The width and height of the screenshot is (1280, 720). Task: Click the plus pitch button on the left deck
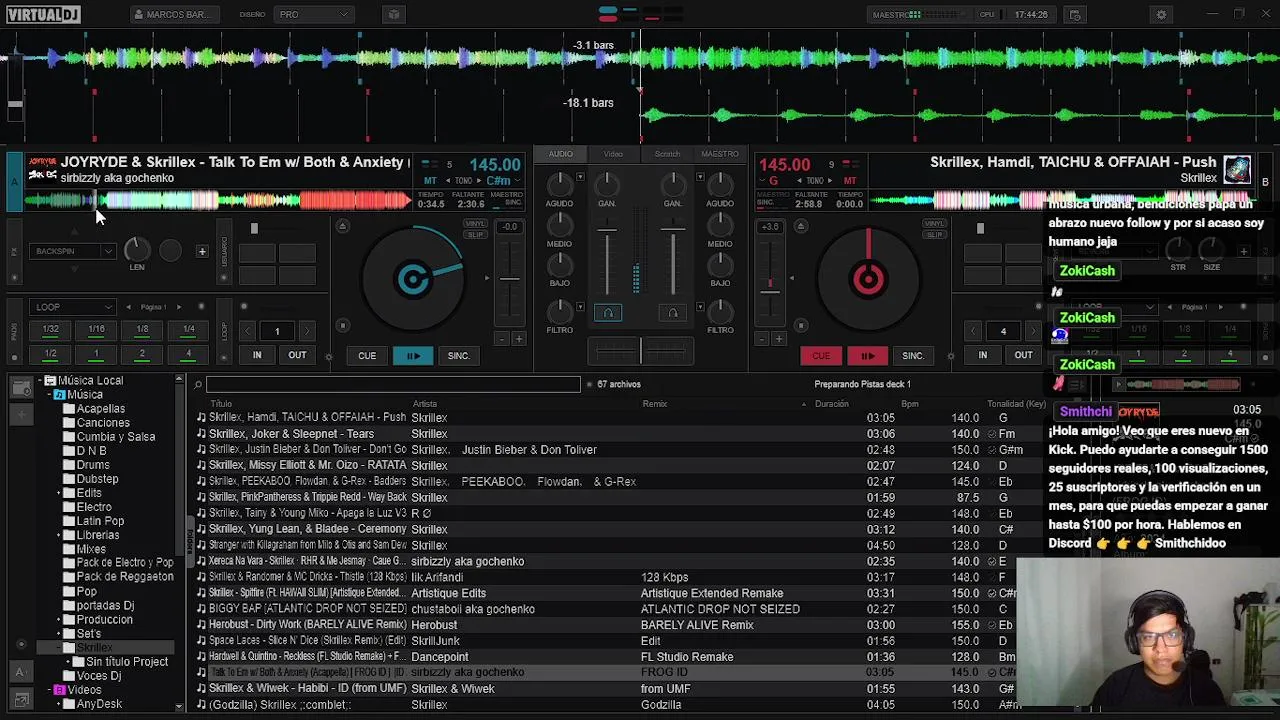519,339
